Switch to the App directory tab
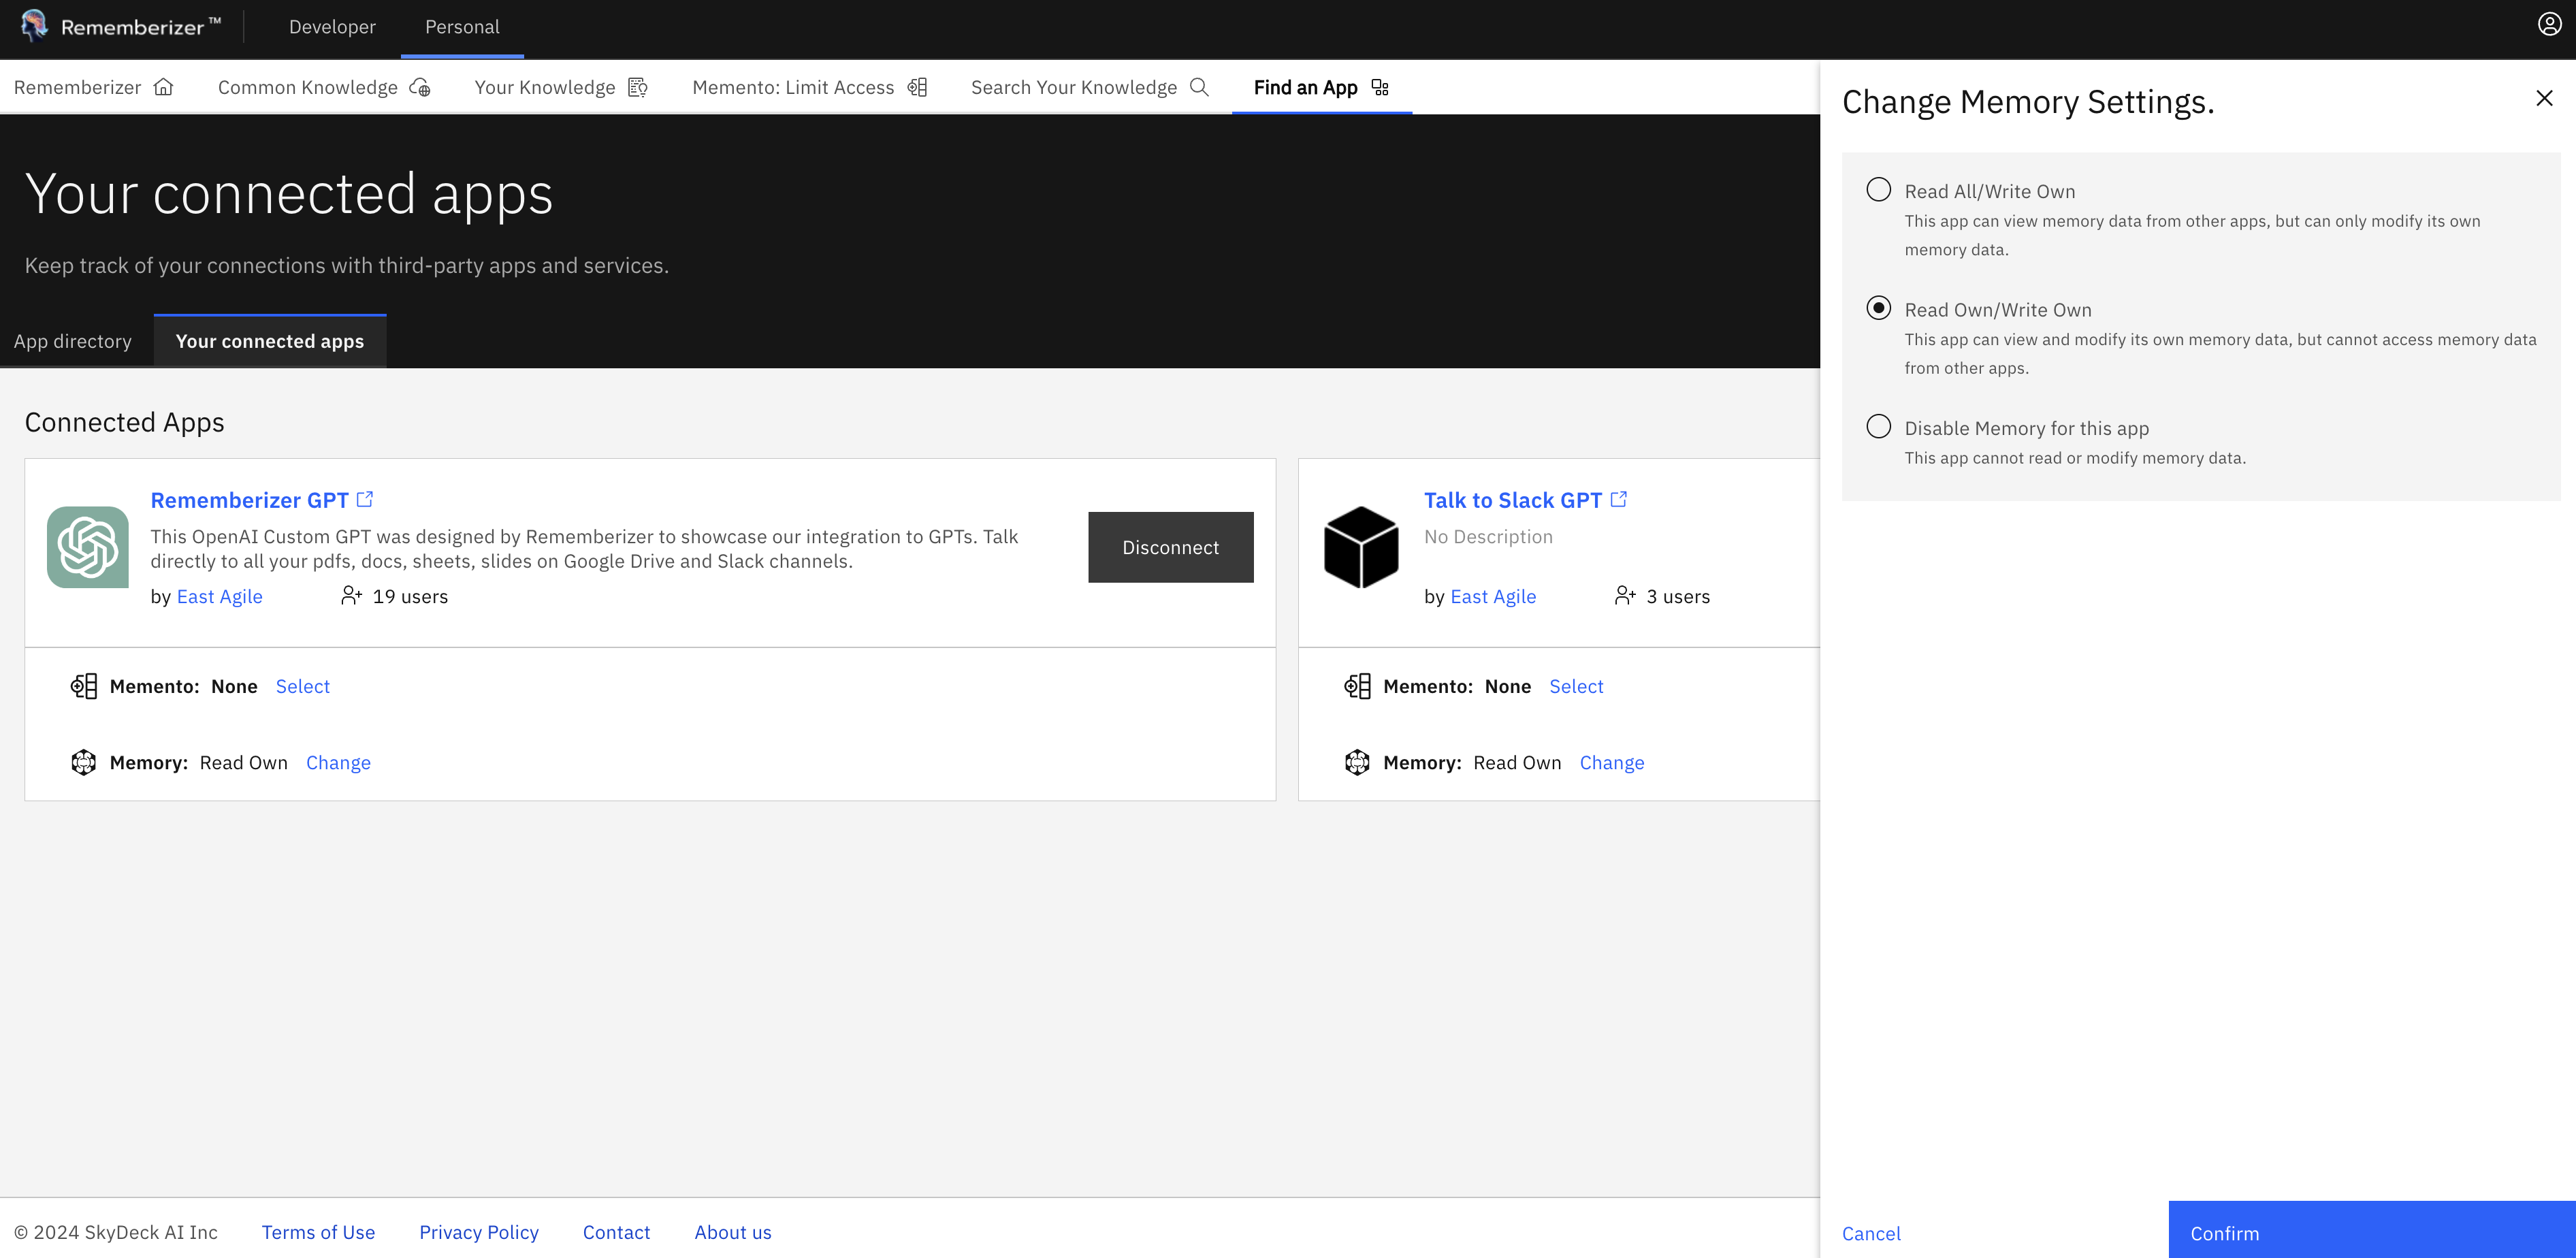 73,341
